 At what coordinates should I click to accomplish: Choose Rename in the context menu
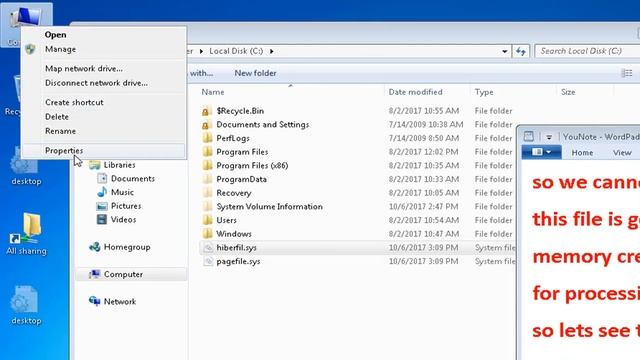(x=60, y=131)
